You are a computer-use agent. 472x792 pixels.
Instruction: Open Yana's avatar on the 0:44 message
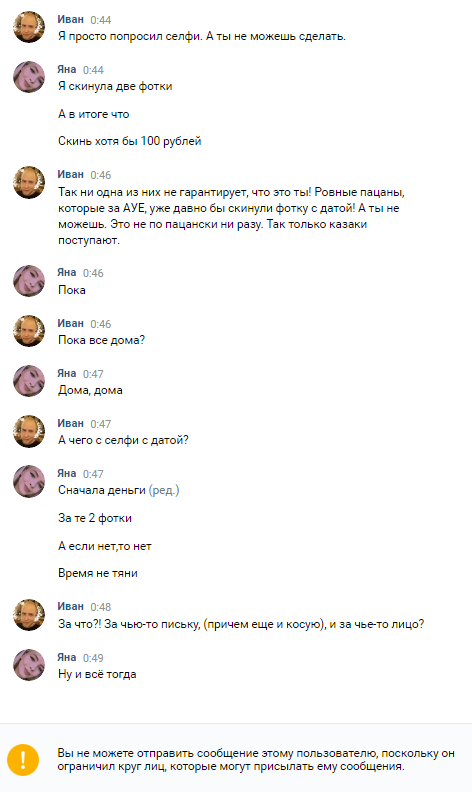coord(29,77)
